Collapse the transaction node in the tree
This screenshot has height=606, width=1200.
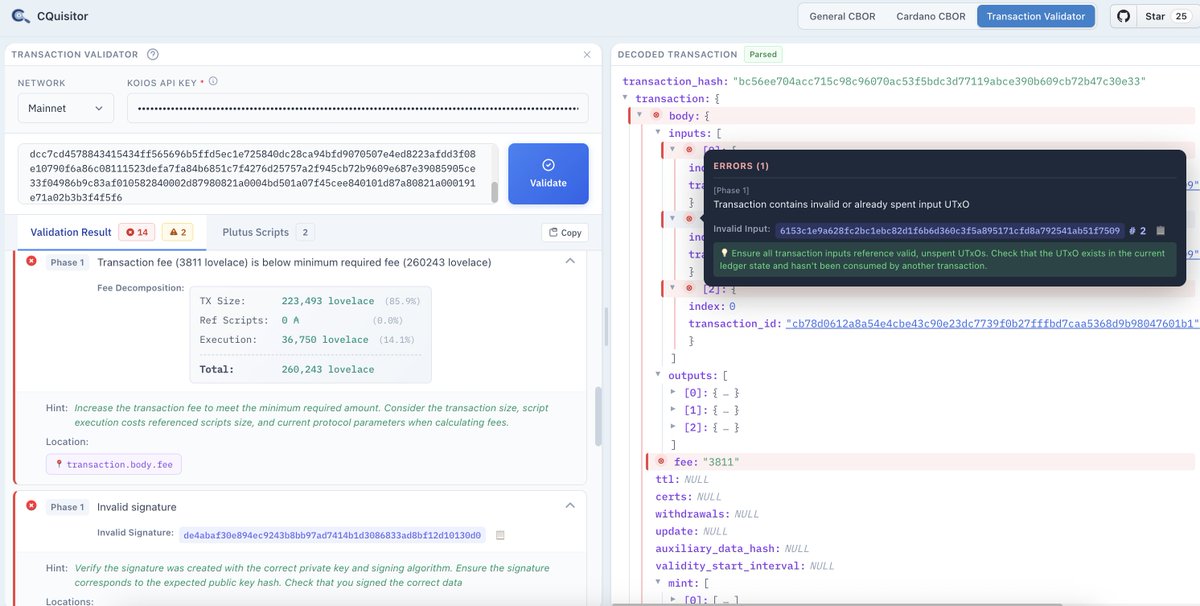[626, 99]
